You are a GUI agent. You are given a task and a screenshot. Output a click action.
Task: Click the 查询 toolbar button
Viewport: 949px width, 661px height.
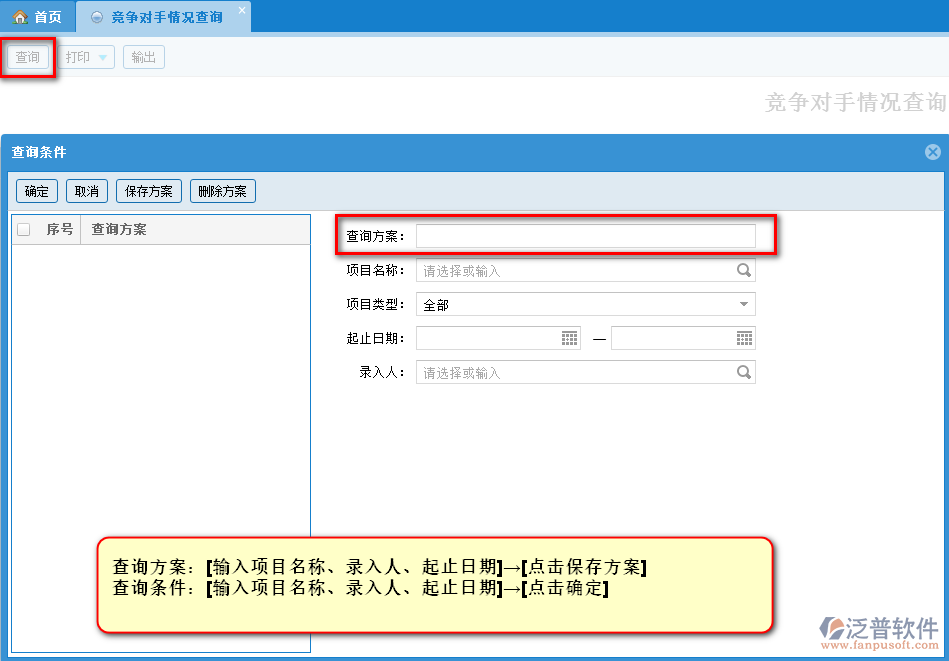click(x=28, y=58)
